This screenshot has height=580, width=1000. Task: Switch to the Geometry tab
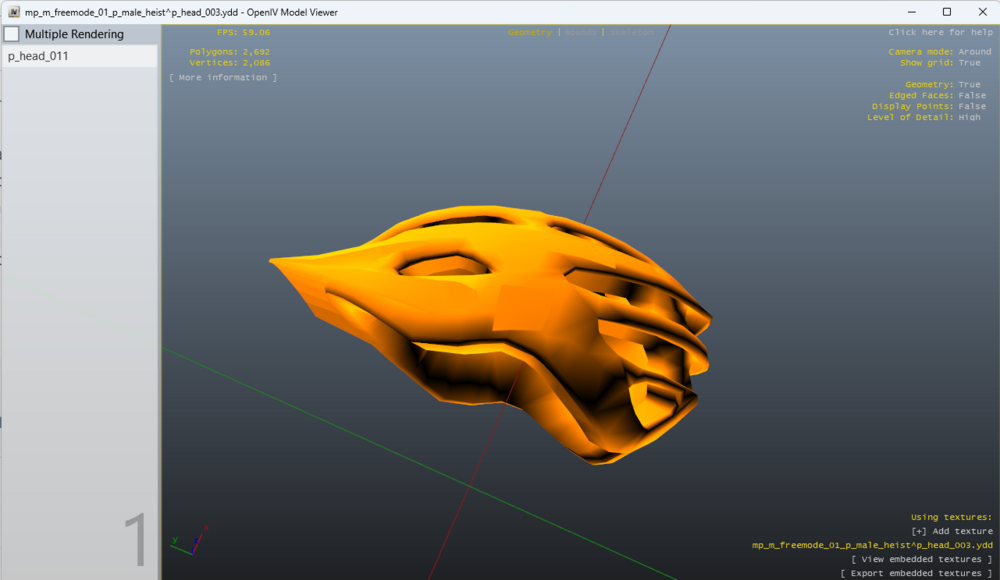pos(529,33)
